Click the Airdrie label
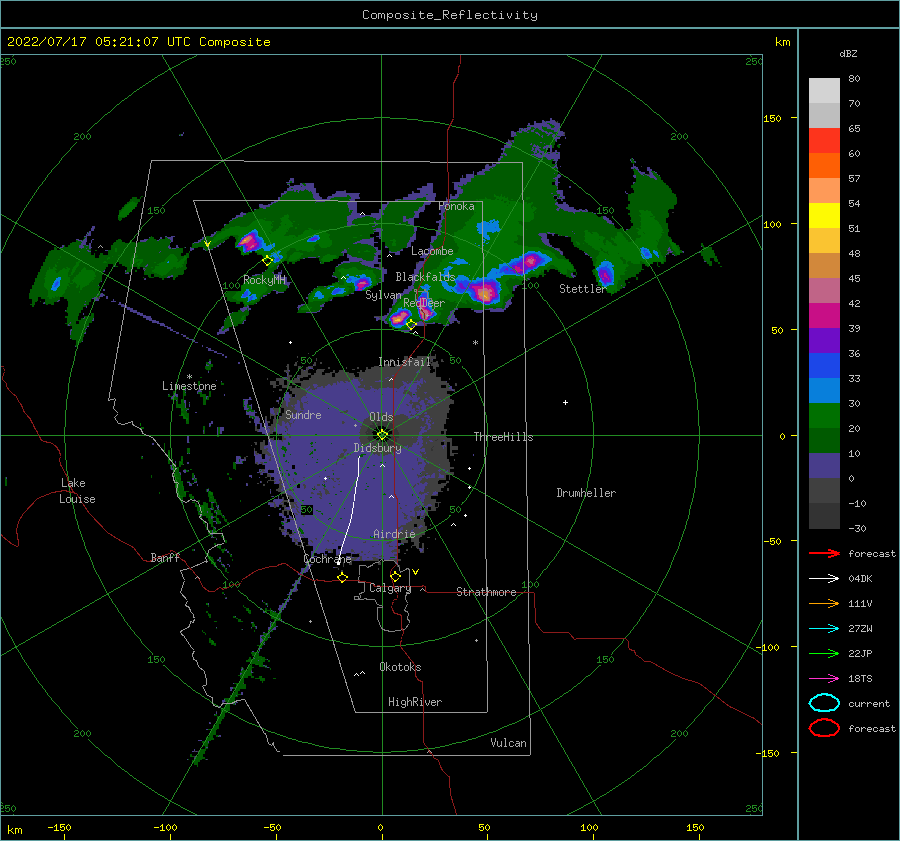 pos(394,534)
